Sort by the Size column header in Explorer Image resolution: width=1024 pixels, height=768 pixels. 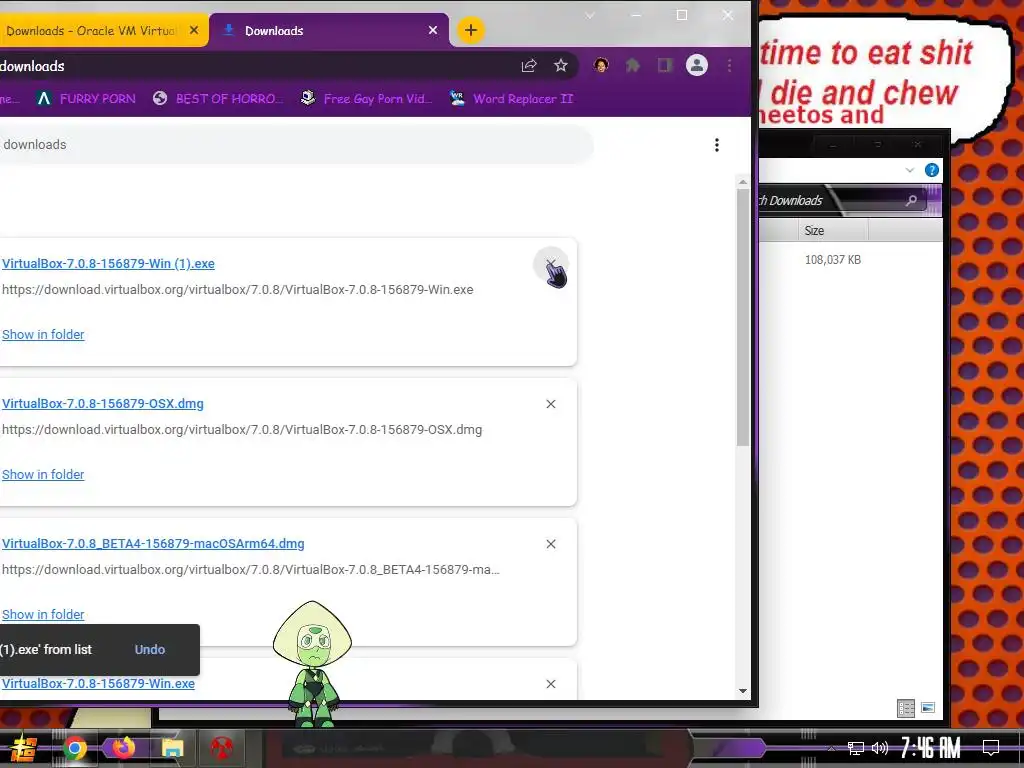833,231
